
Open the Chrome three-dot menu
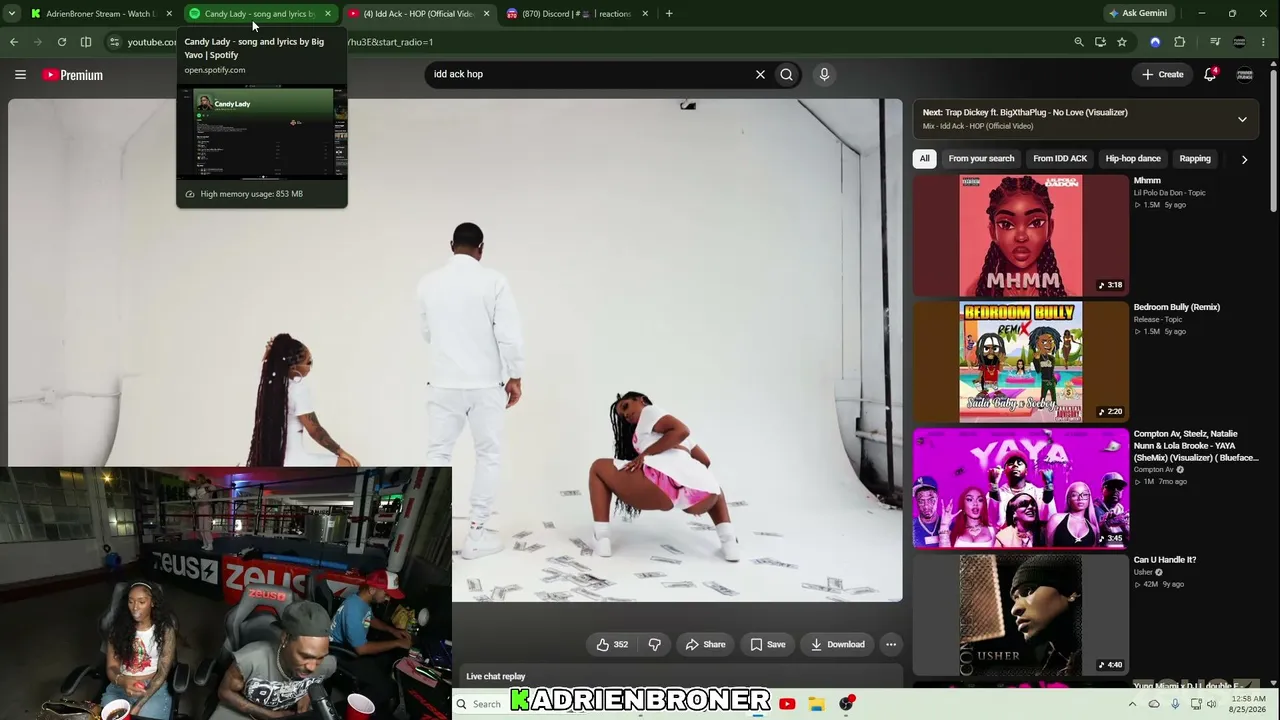pos(1264,42)
